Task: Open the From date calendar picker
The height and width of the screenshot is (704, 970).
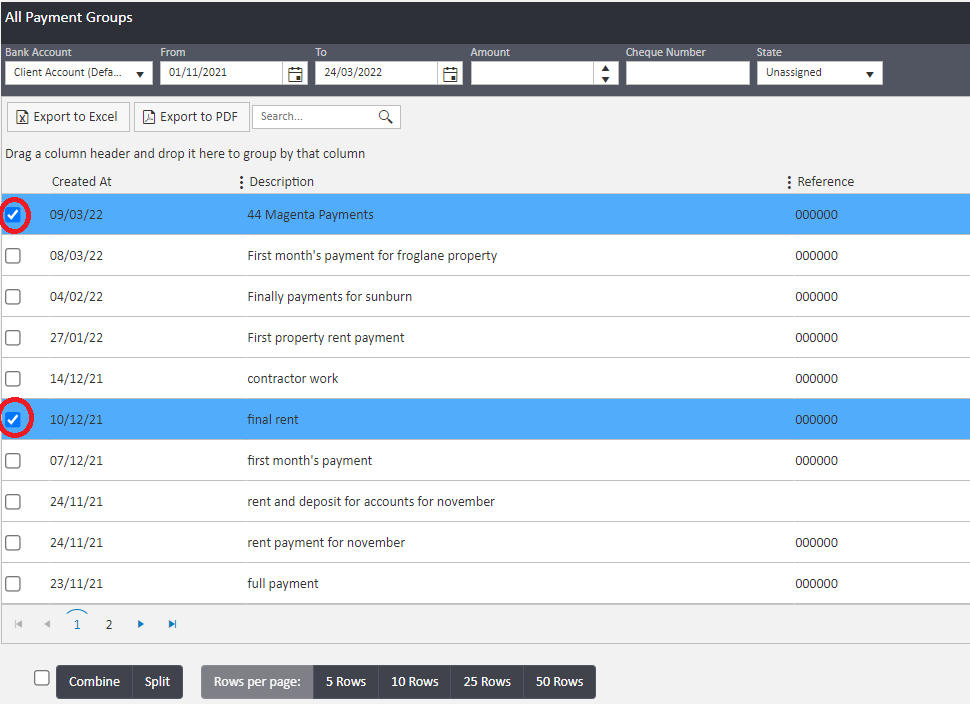Action: [x=295, y=74]
